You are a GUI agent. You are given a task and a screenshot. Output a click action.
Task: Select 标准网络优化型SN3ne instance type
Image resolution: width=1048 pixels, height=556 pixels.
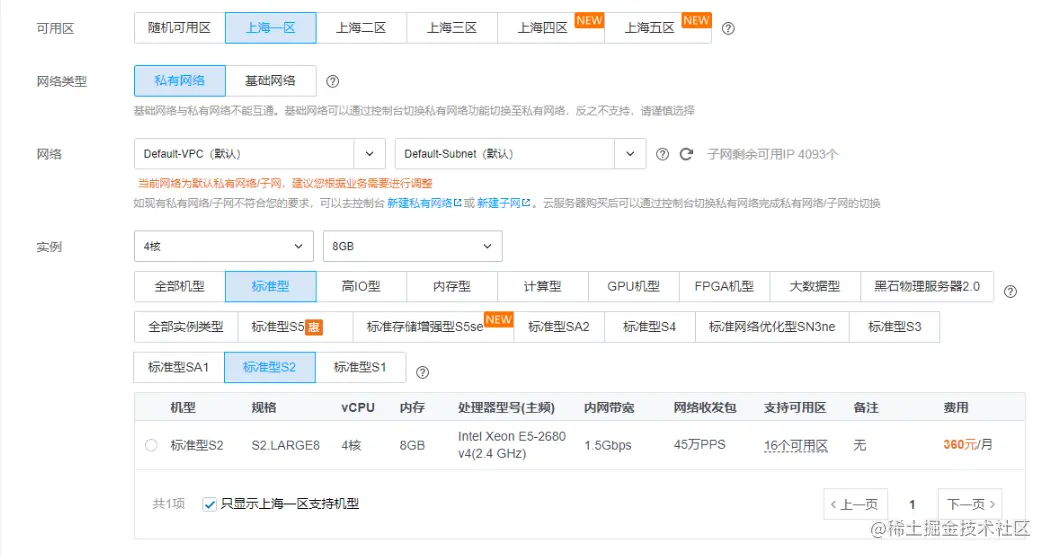[x=772, y=327]
